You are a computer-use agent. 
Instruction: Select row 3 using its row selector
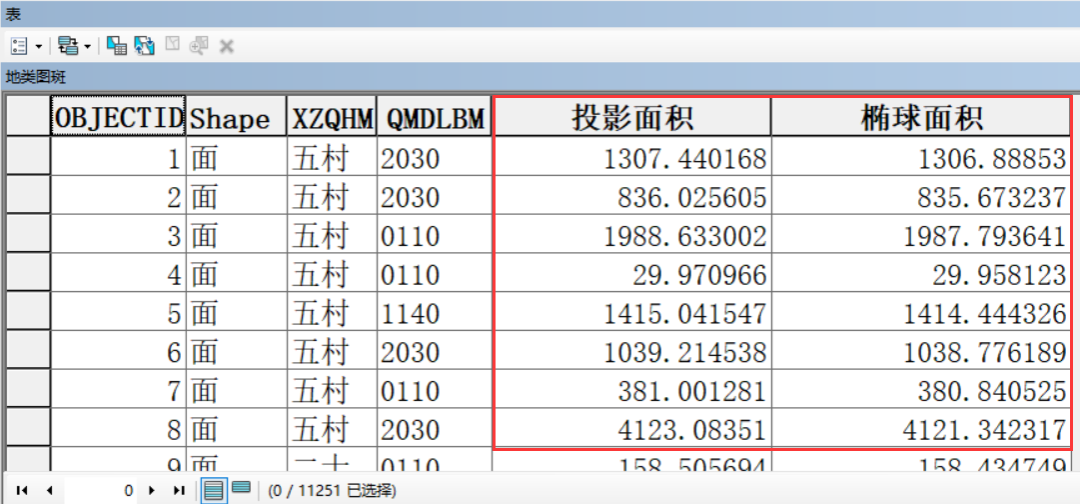tap(28, 235)
